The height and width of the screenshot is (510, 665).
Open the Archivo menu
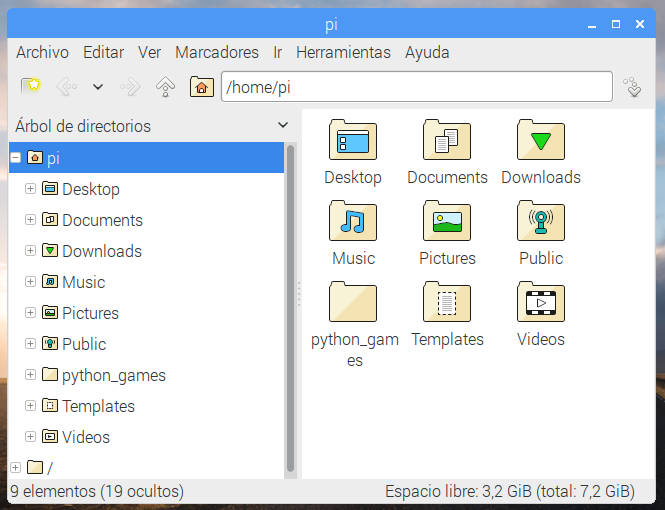(42, 53)
